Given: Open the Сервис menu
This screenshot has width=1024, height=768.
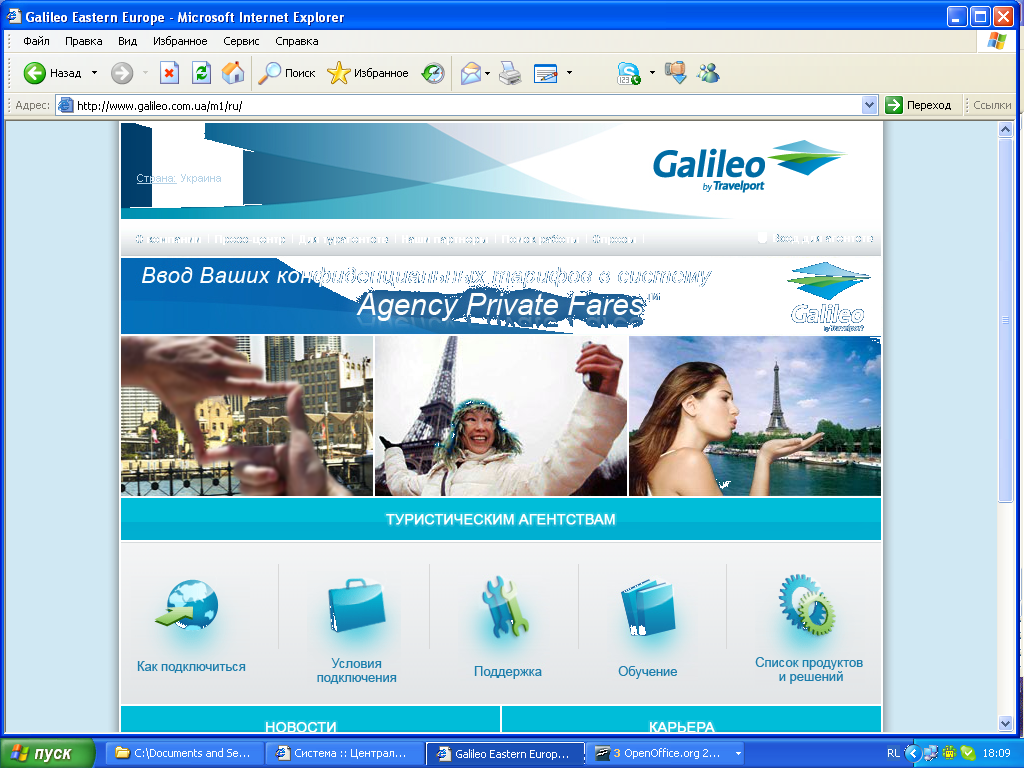Looking at the screenshot, I should click(x=241, y=41).
